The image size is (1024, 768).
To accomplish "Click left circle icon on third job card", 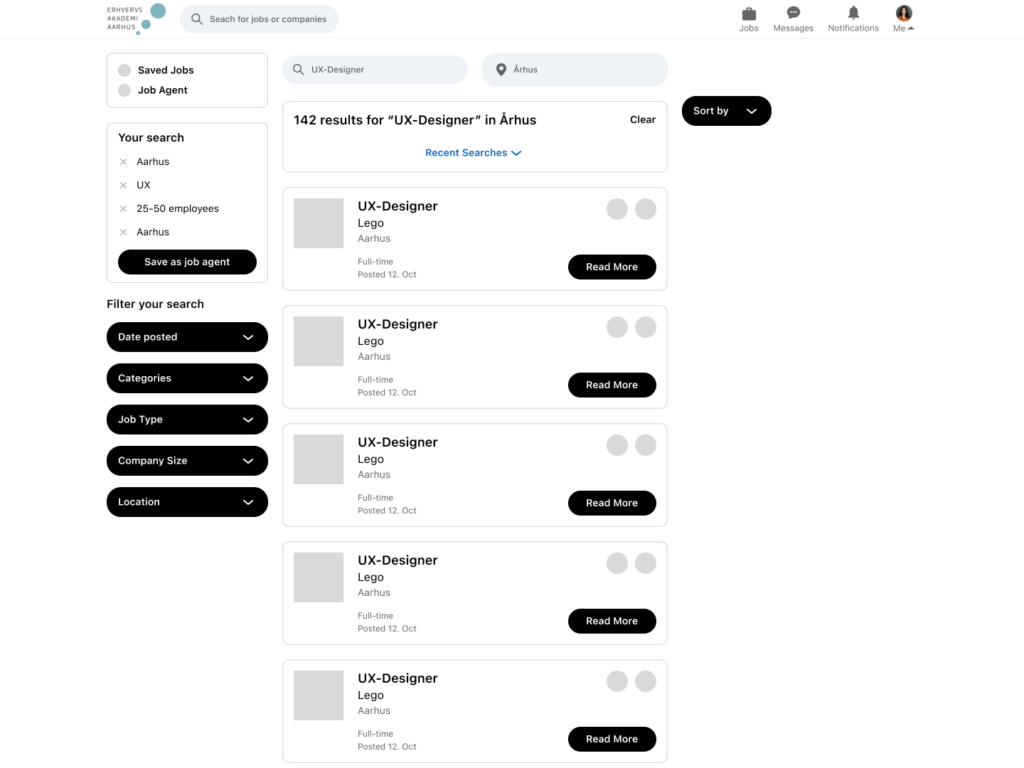I will click(616, 445).
